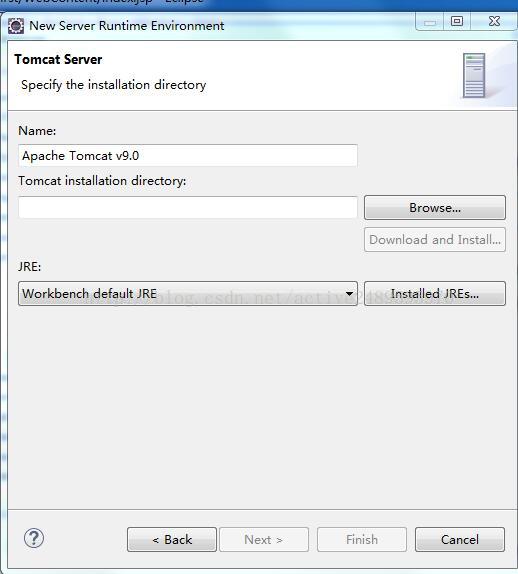The image size is (518, 574).
Task: Go back with the < Back button
Action: click(172, 540)
